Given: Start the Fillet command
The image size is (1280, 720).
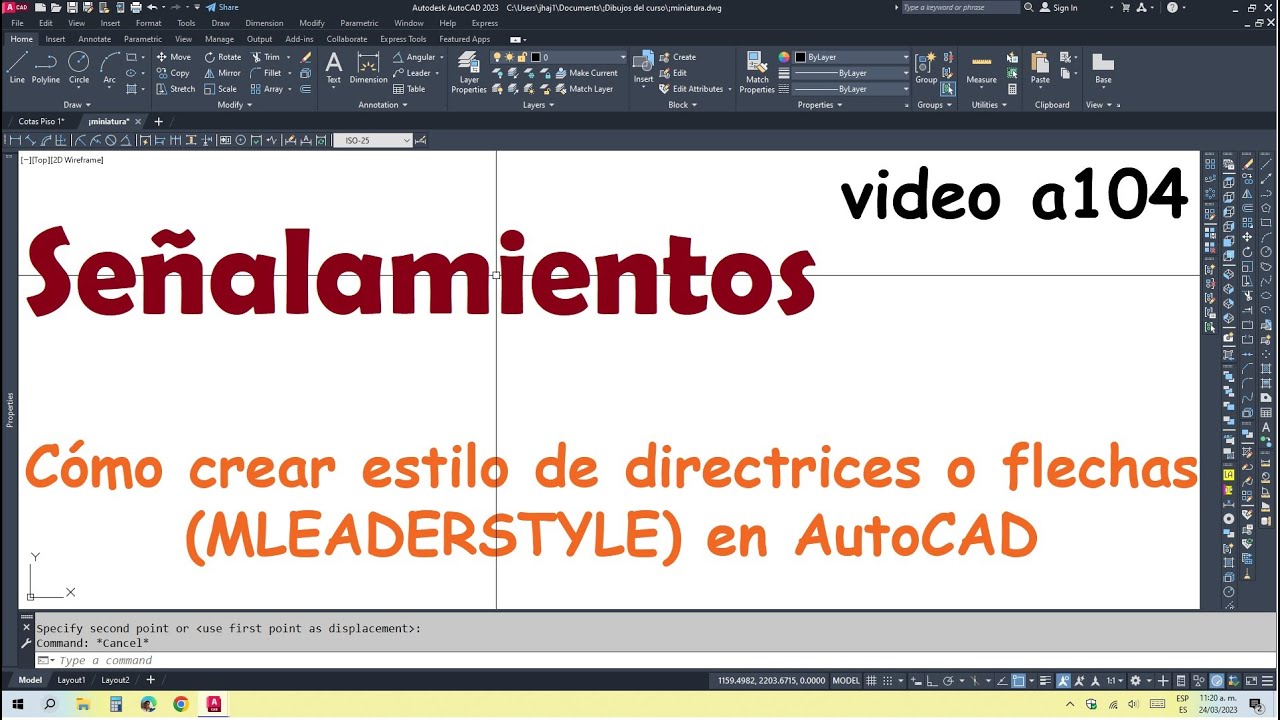Looking at the screenshot, I should pos(266,73).
